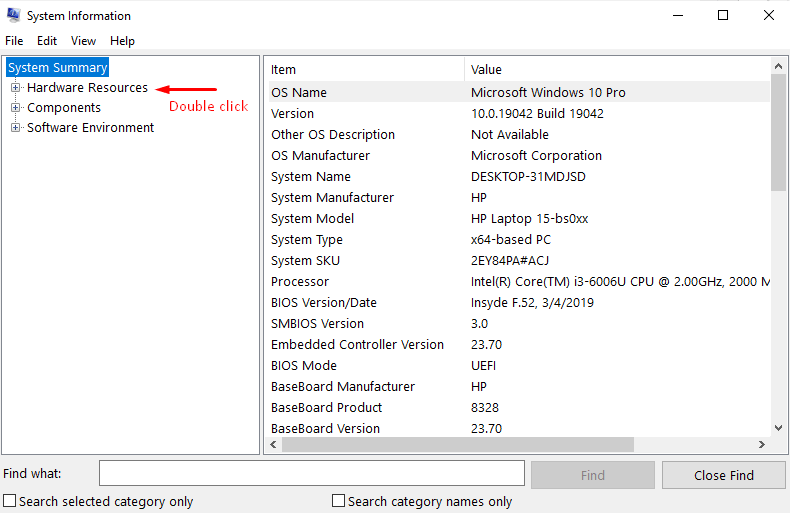Click the SMBIOS Version item
The width and height of the screenshot is (790, 513).
tap(317, 324)
